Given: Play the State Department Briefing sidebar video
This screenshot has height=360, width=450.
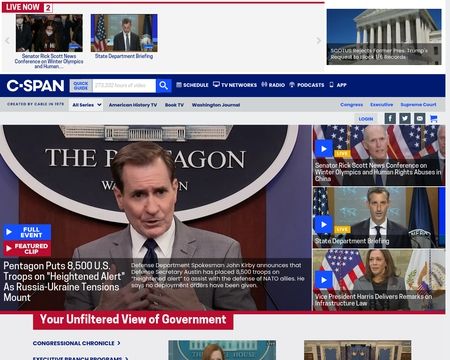Looking at the screenshot, I should pyautogui.click(x=324, y=224).
